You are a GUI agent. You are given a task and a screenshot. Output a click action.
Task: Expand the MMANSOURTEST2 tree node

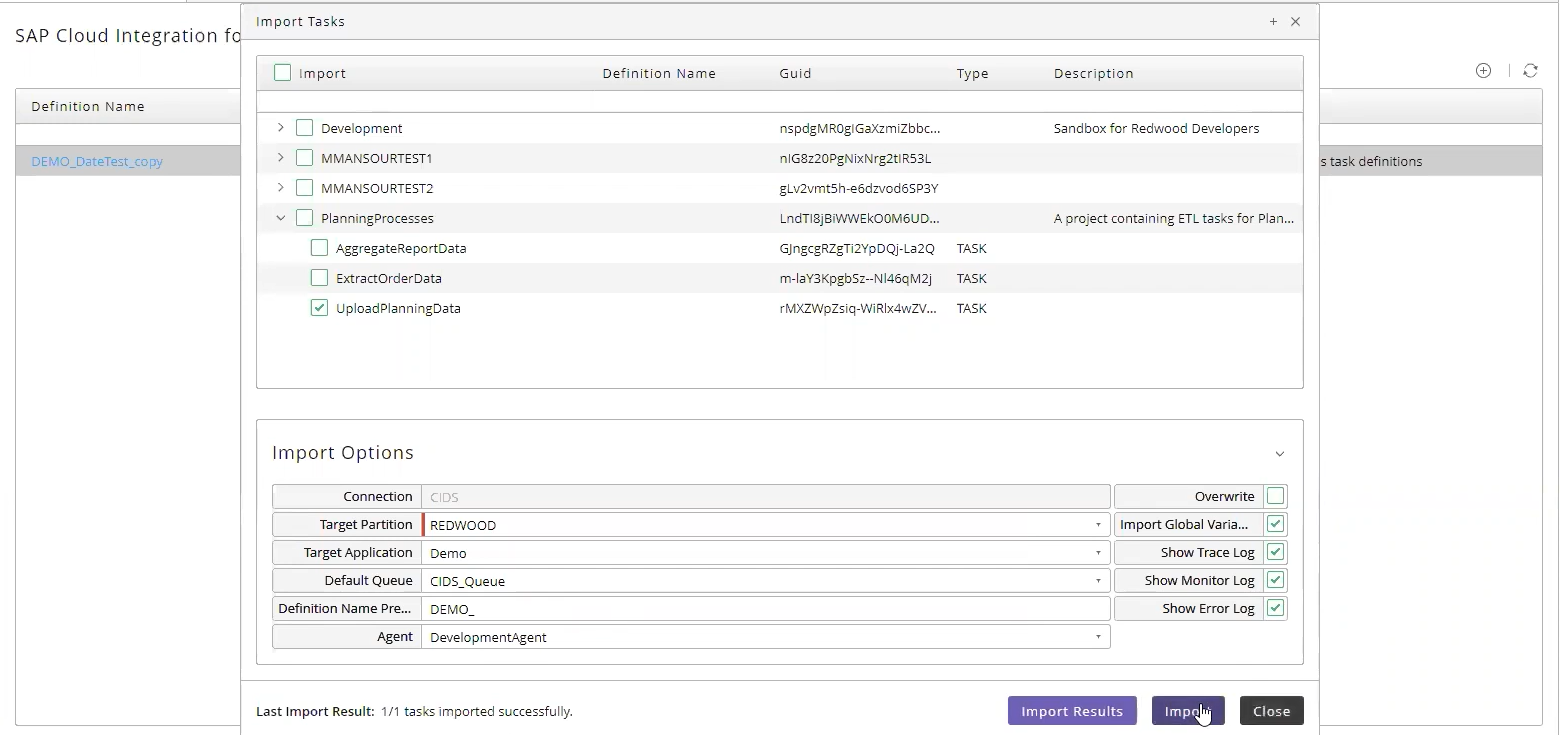tap(281, 188)
